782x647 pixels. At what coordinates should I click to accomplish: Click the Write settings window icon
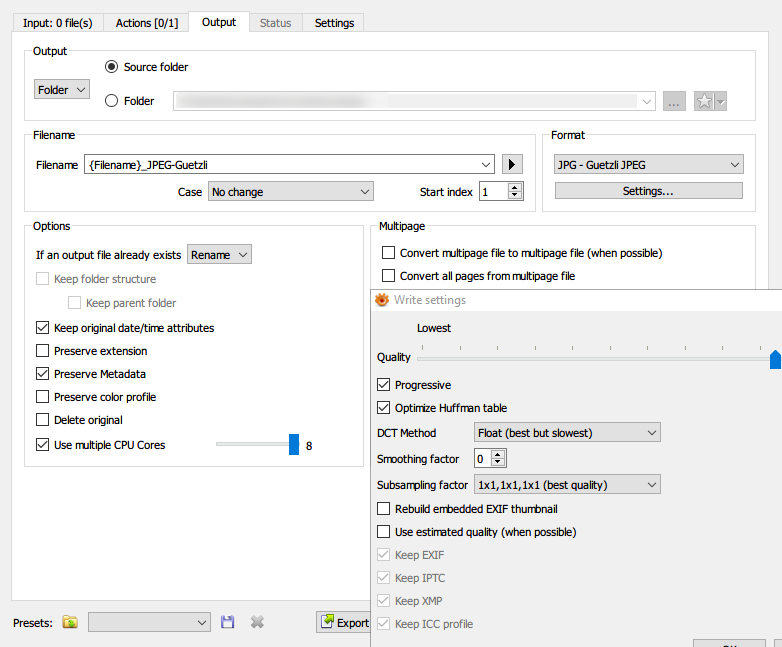point(381,300)
